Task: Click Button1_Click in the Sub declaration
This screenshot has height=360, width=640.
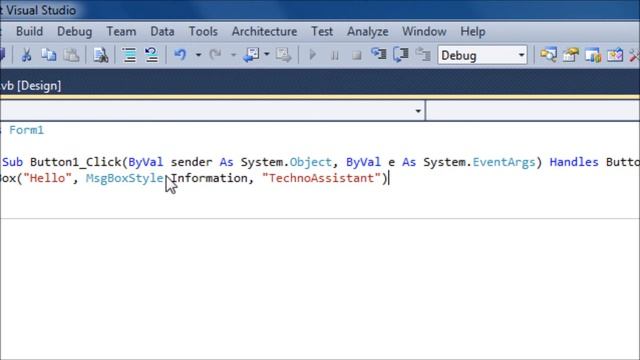Action: (x=76, y=162)
